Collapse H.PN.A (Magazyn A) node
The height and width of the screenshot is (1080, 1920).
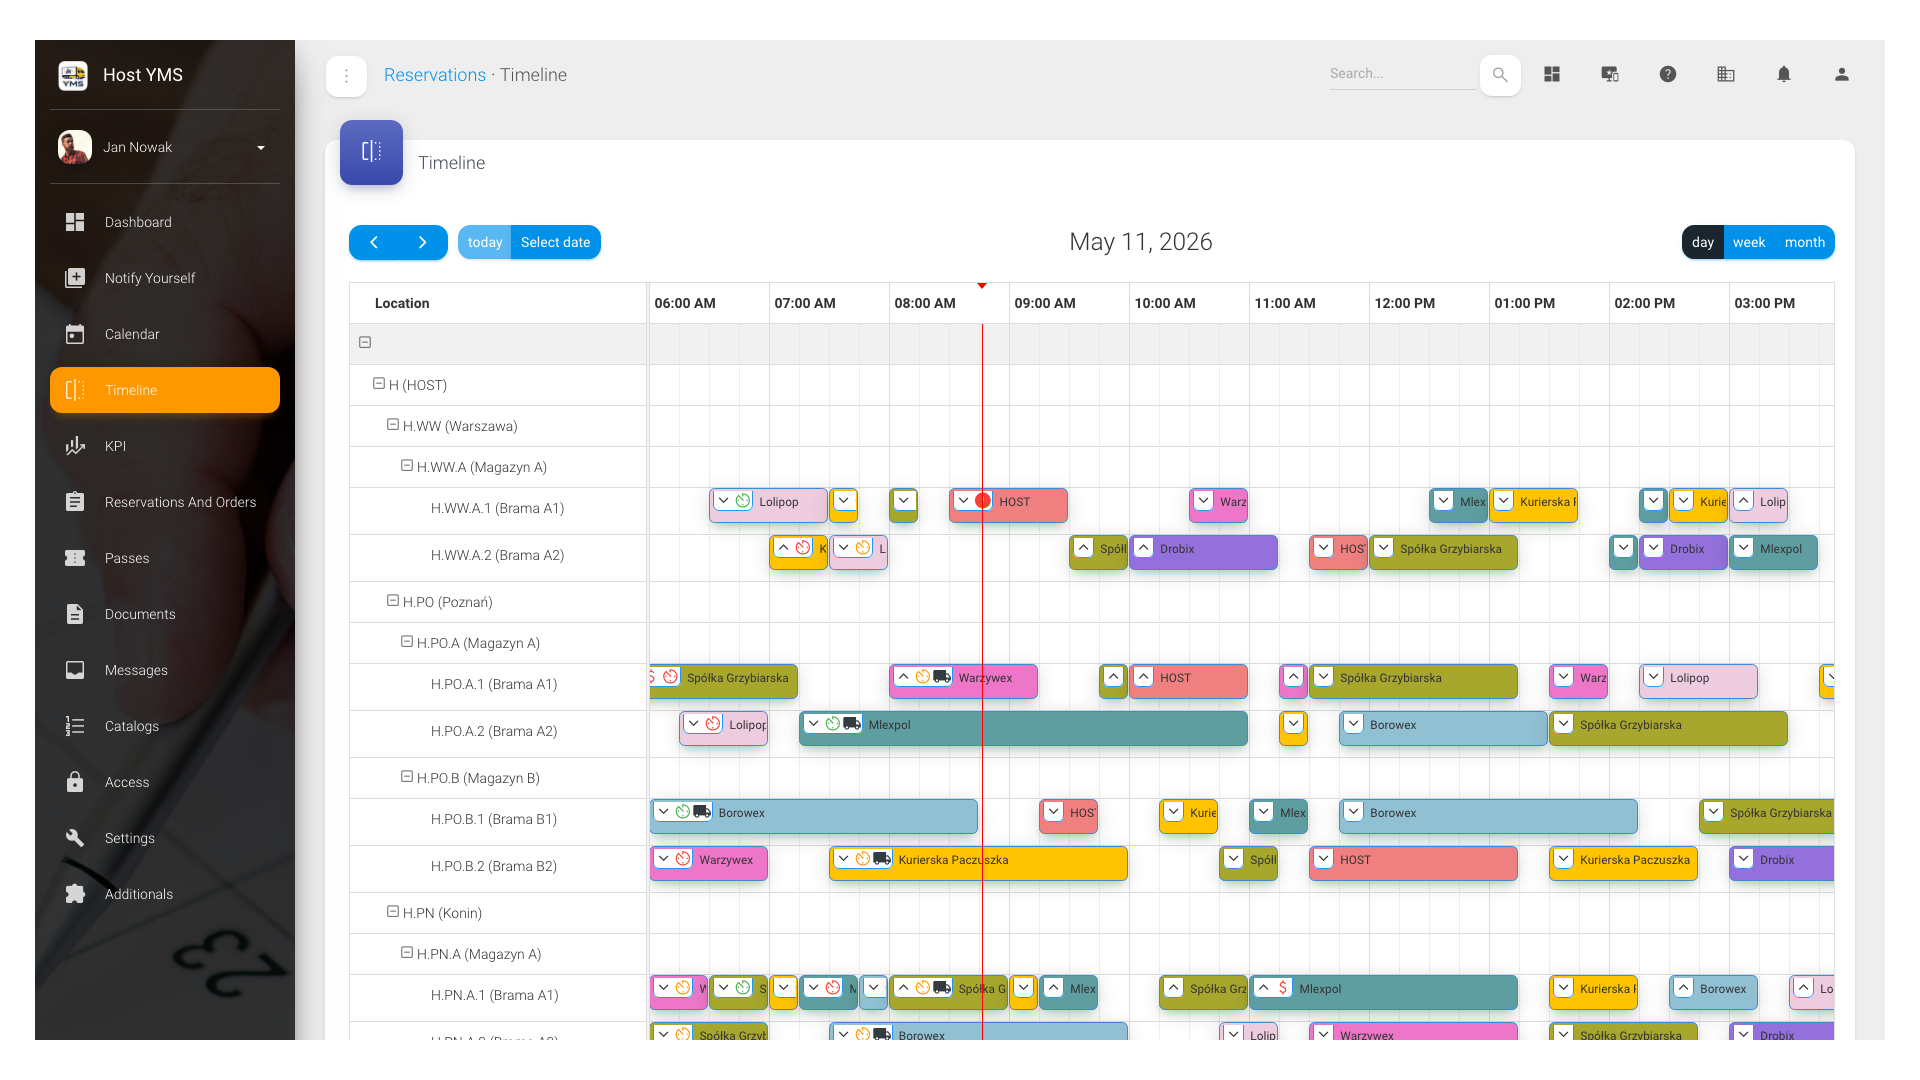(x=407, y=953)
